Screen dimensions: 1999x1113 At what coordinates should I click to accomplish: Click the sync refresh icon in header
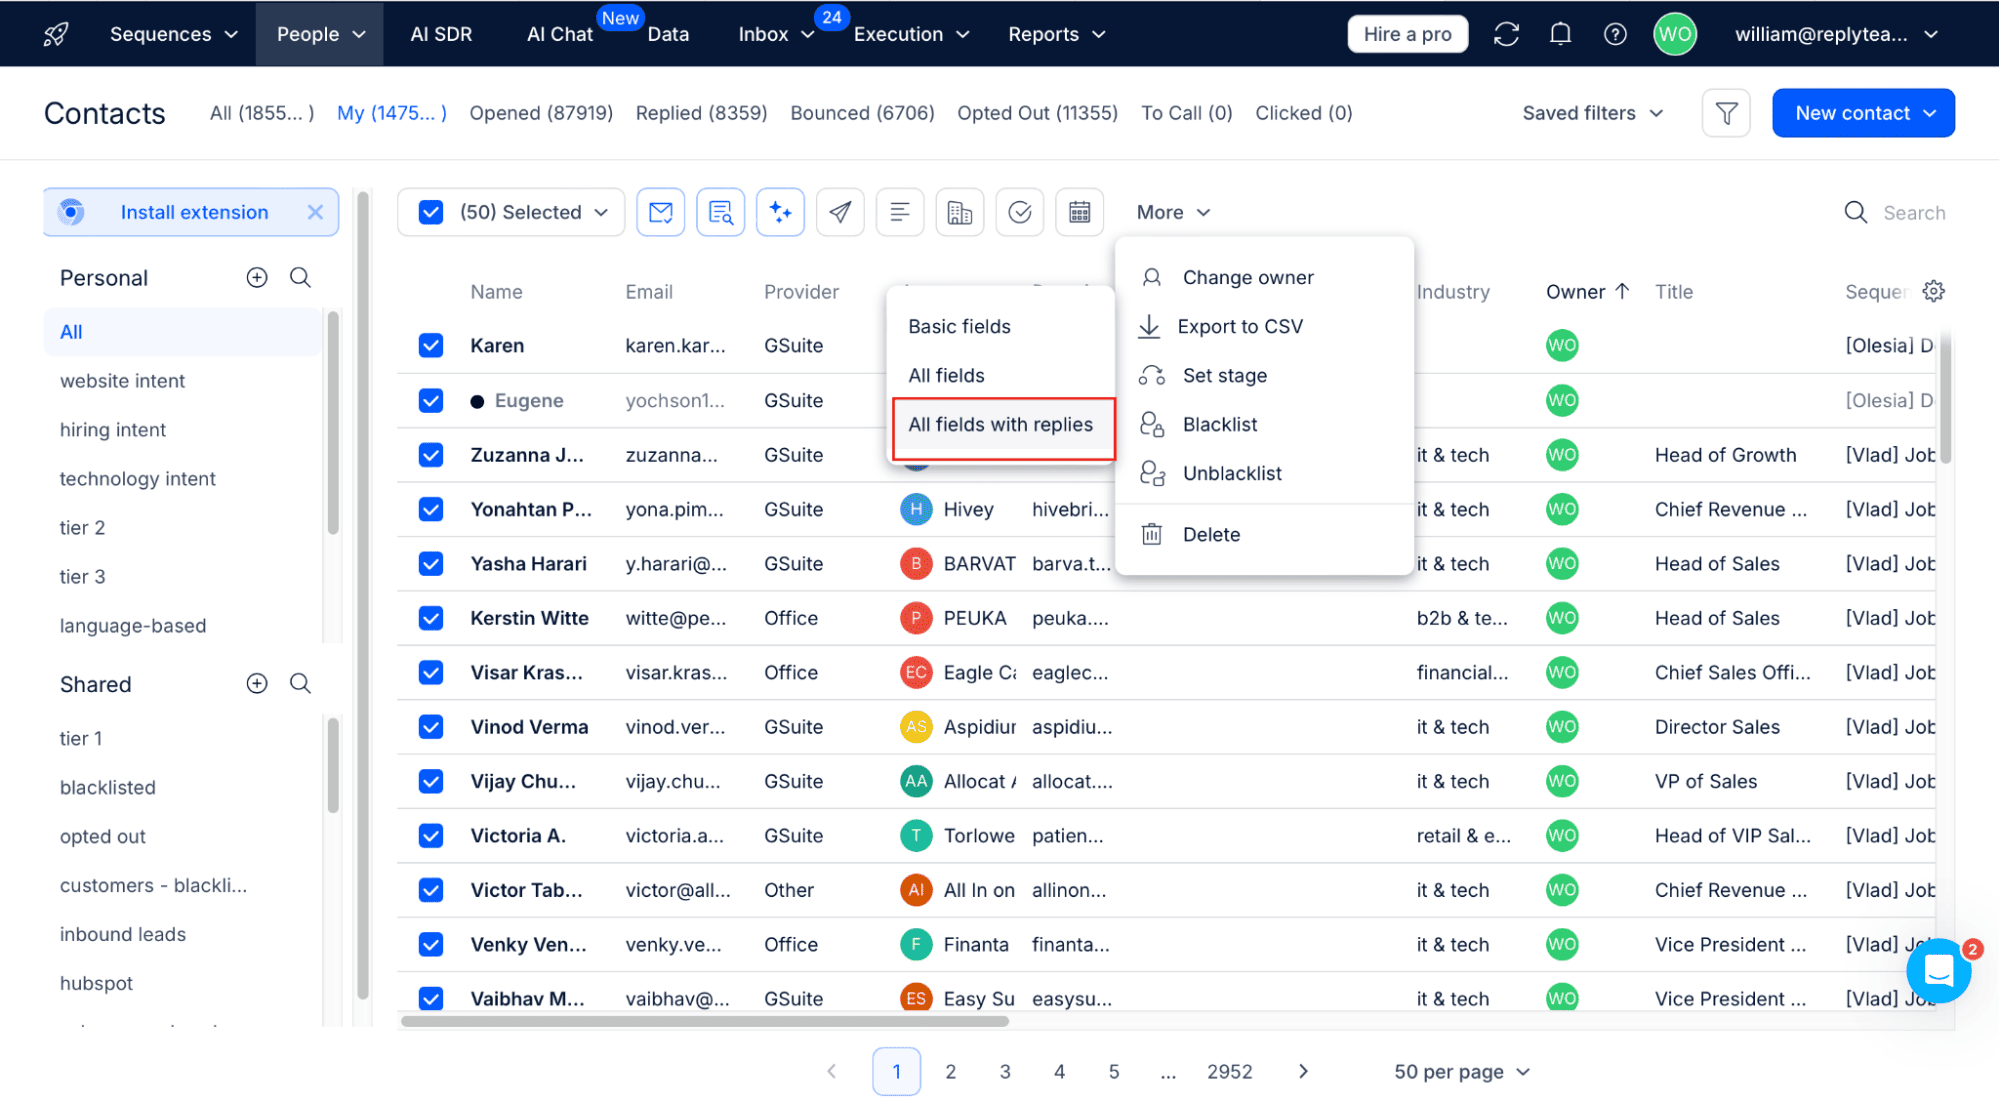[1506, 34]
